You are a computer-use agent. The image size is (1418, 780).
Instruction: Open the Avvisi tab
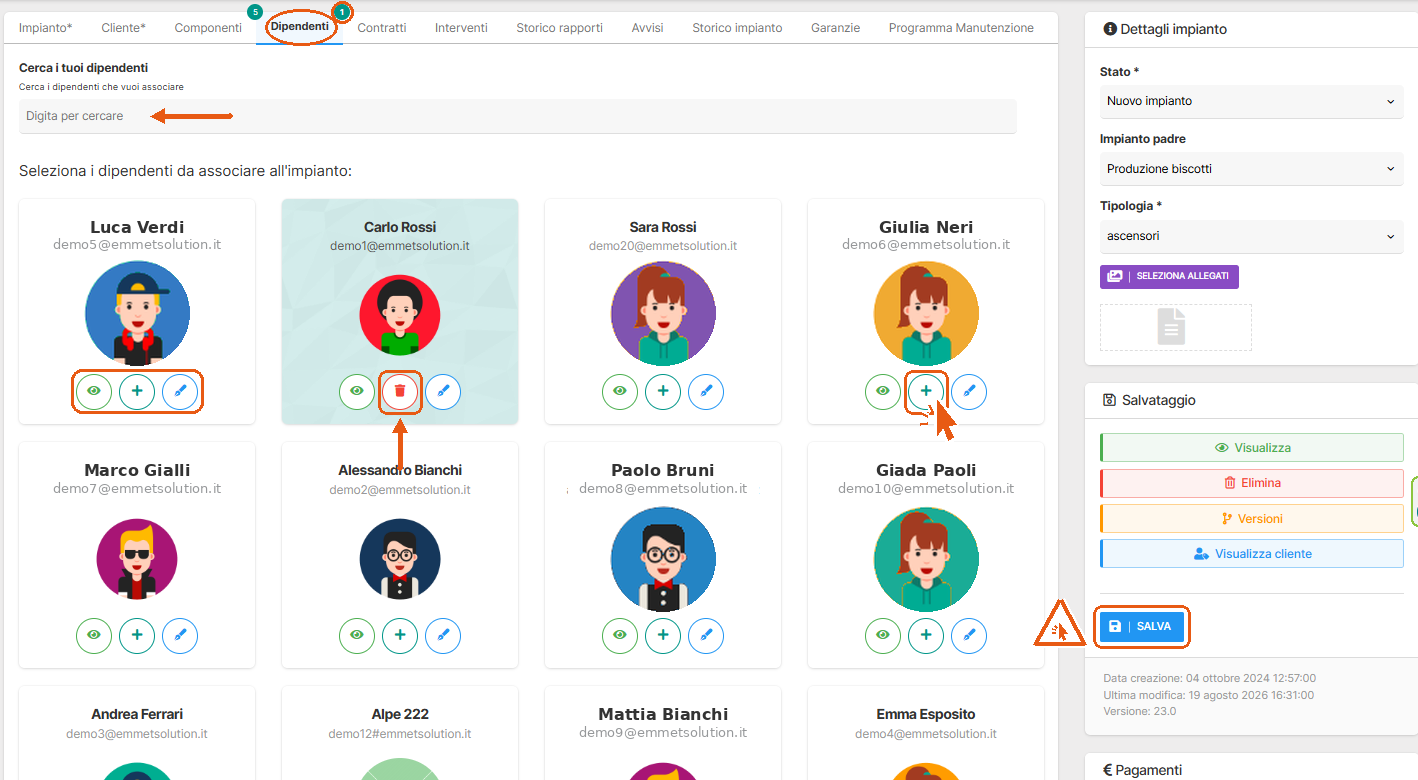[x=648, y=28]
